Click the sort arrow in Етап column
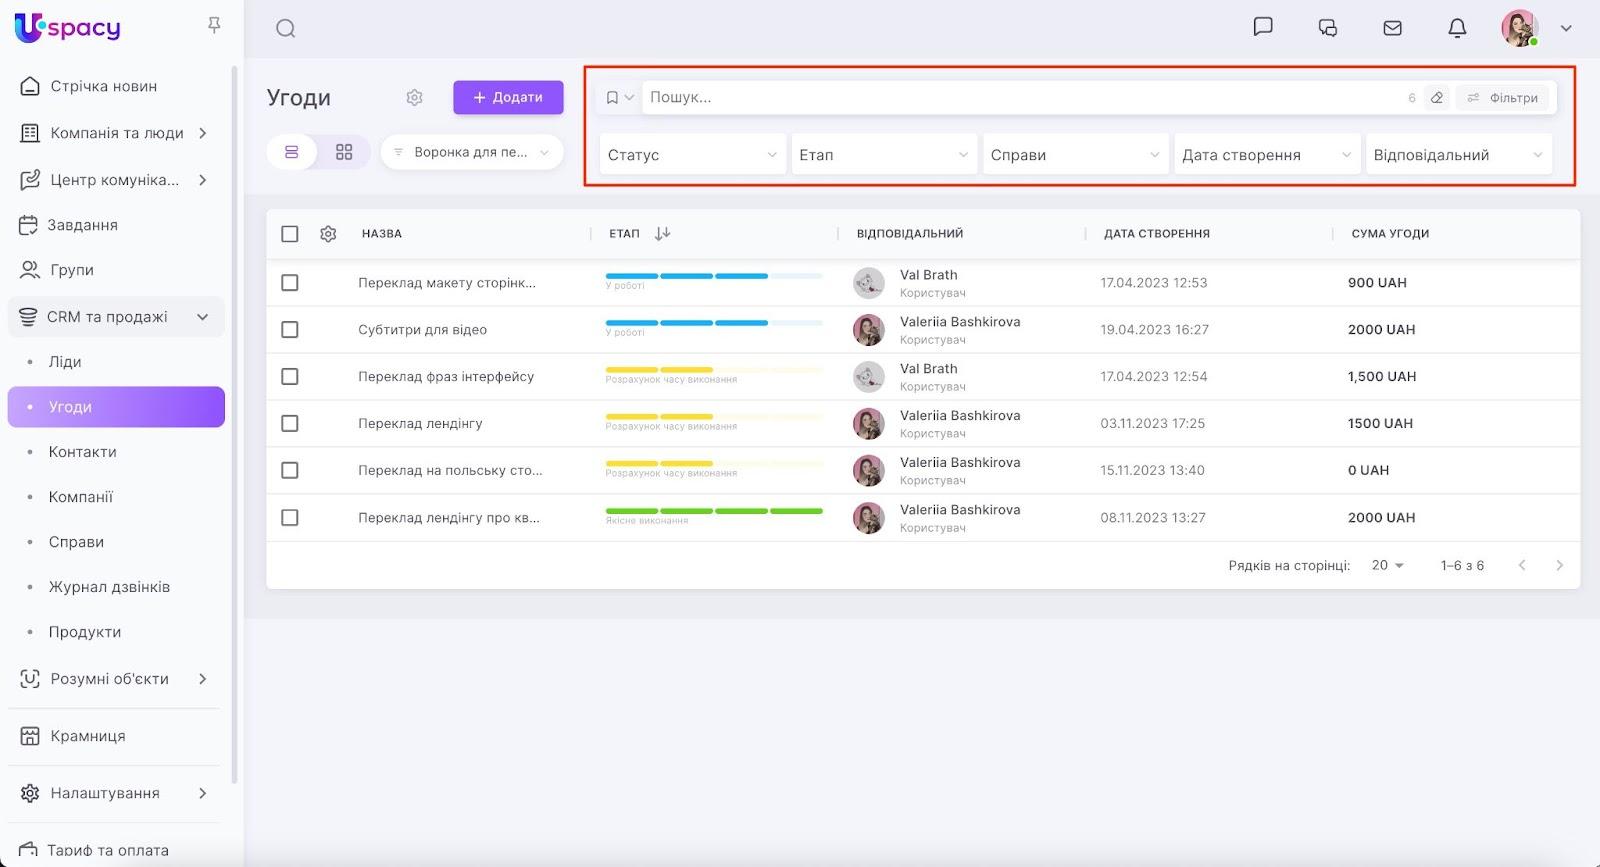Viewport: 1600px width, 867px height. (x=662, y=233)
